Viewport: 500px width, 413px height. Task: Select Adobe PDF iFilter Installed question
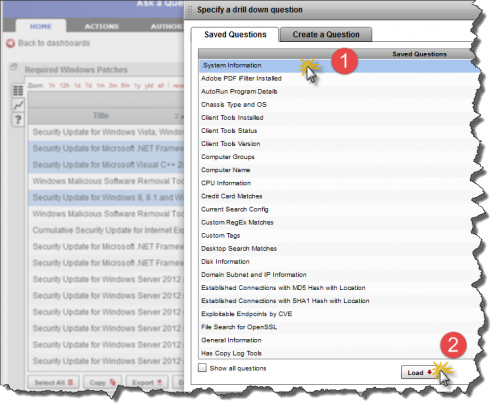[338, 79]
